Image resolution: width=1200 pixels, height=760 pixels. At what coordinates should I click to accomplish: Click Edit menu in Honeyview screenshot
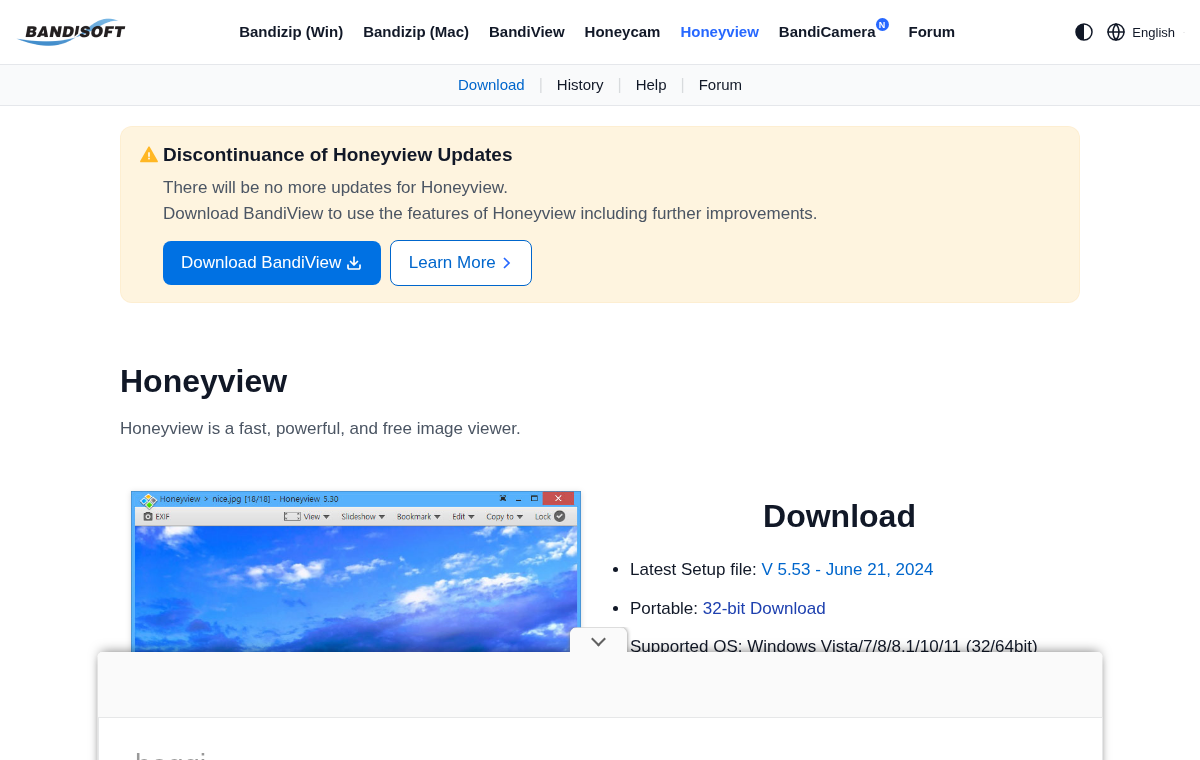point(463,517)
